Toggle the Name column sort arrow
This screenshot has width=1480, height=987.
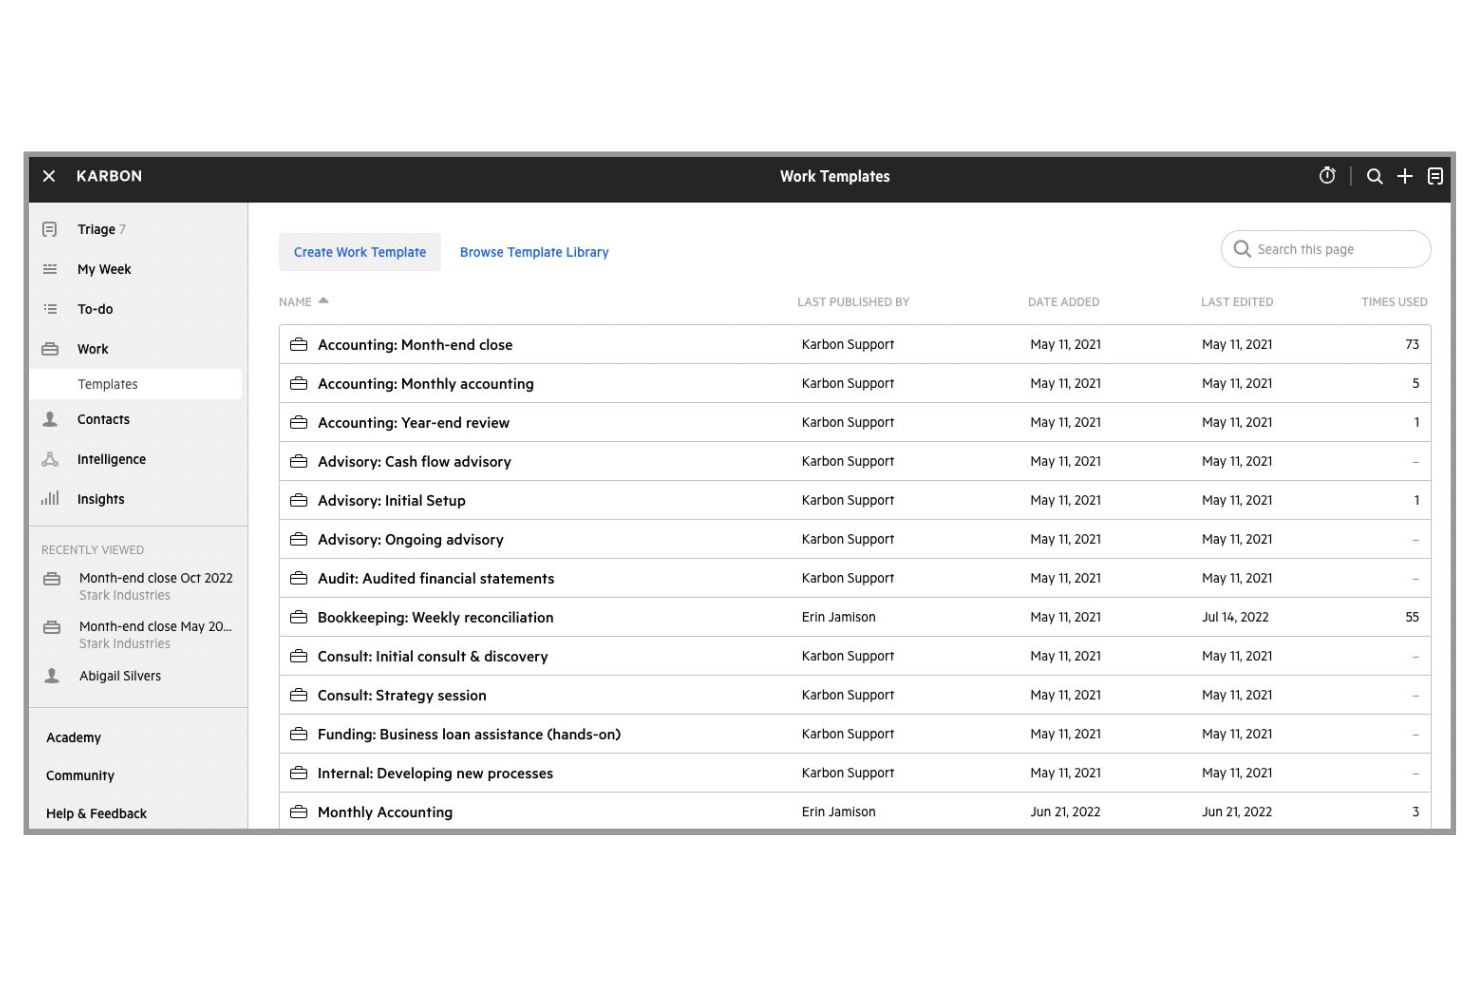click(x=322, y=298)
